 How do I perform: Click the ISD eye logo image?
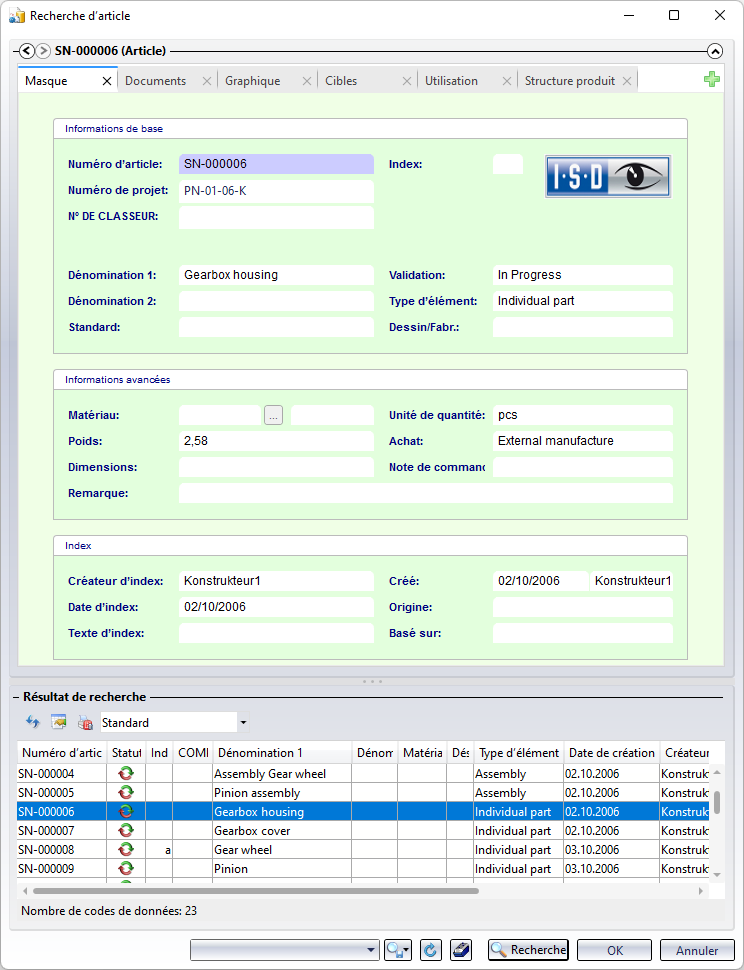coord(608,176)
